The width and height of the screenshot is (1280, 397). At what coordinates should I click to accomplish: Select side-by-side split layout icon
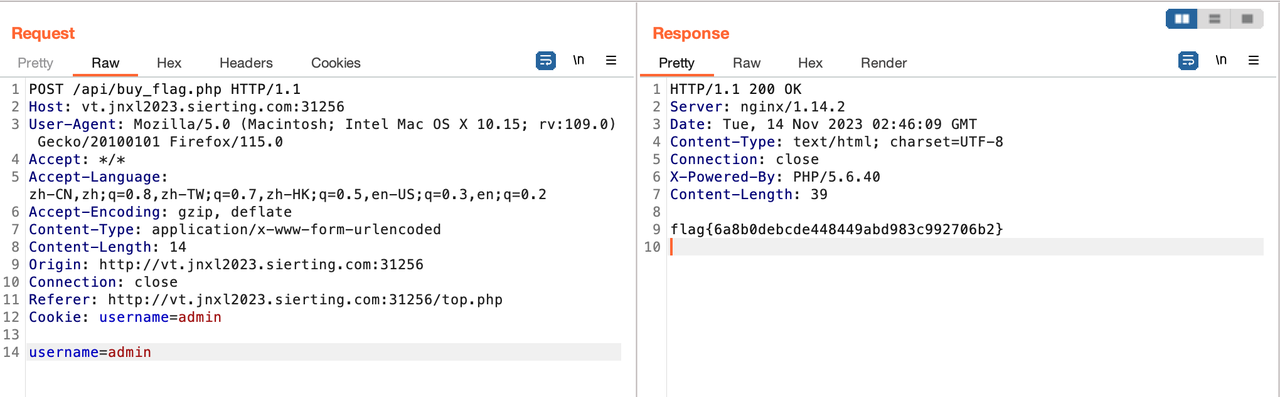(x=1182, y=18)
